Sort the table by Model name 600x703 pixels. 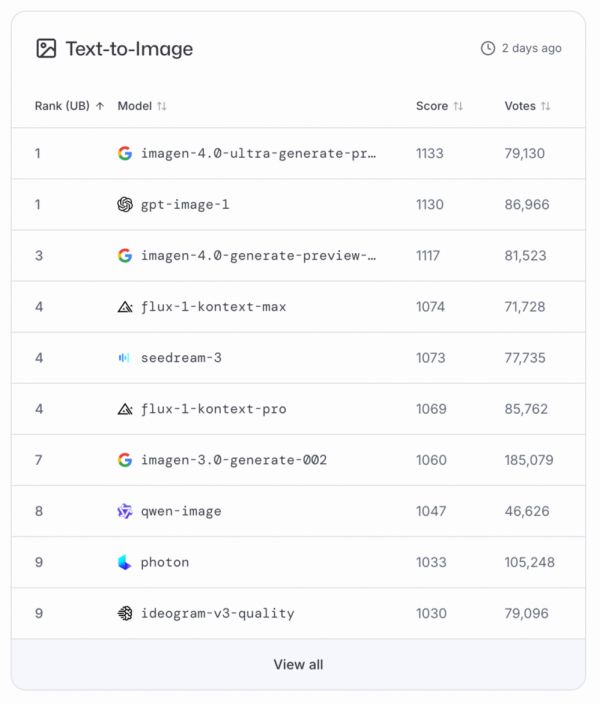pyautogui.click(x=162, y=106)
